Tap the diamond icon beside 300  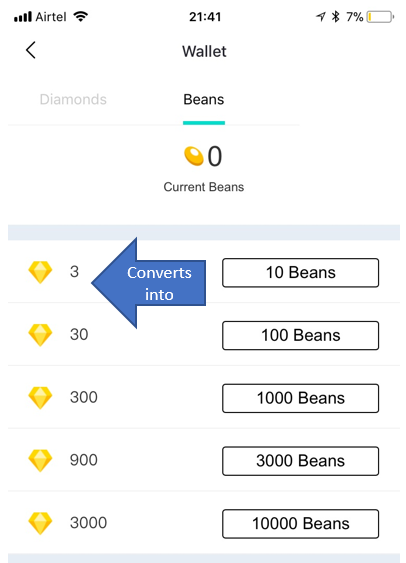(x=40, y=398)
